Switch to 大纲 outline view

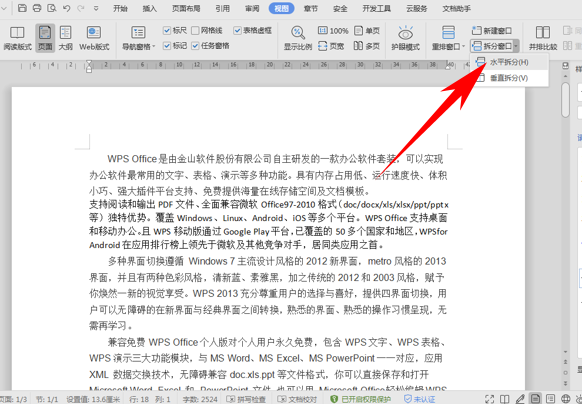coord(65,38)
